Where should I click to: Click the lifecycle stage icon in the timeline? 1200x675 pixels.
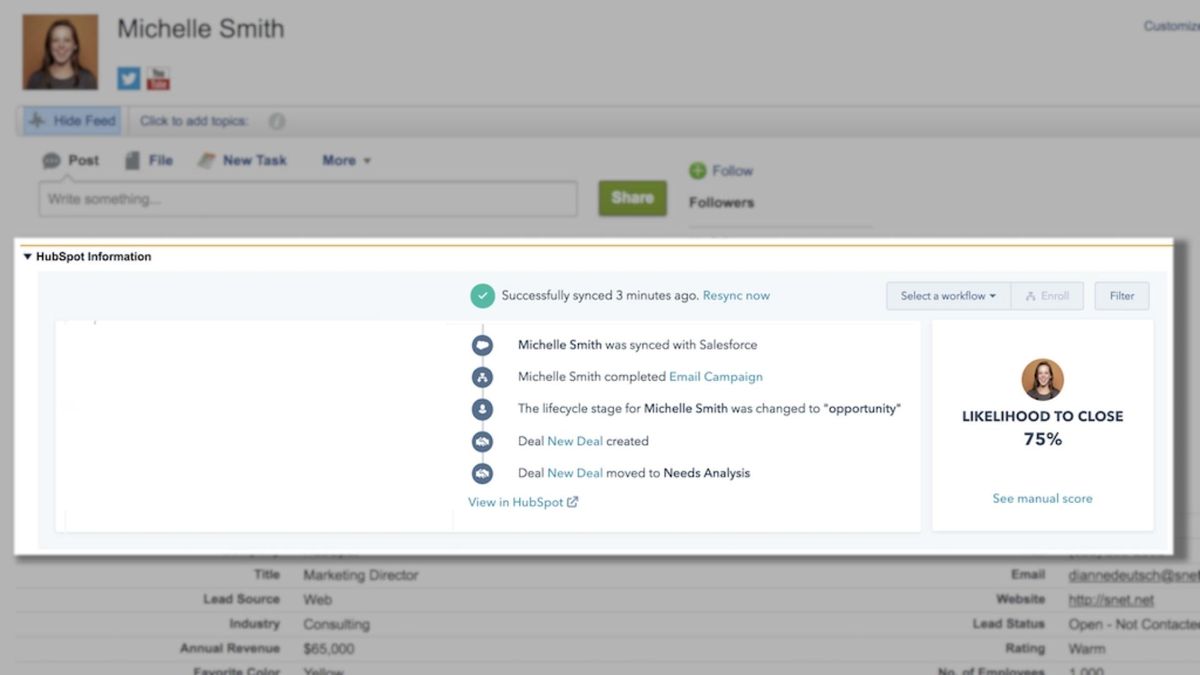[x=482, y=409]
